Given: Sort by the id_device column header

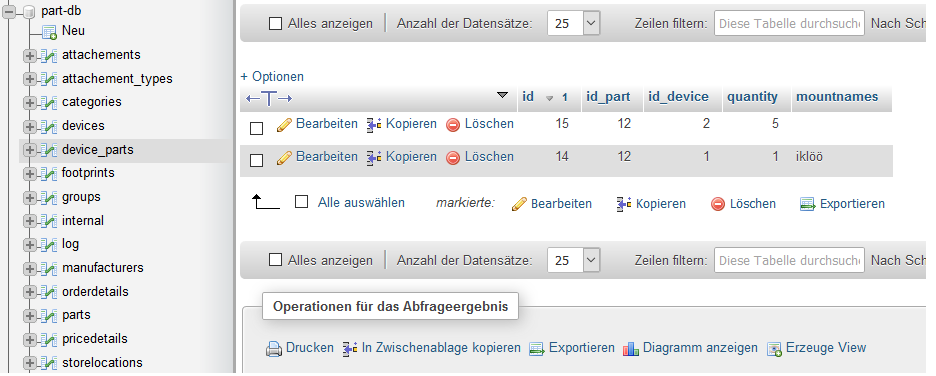Looking at the screenshot, I should [681, 97].
